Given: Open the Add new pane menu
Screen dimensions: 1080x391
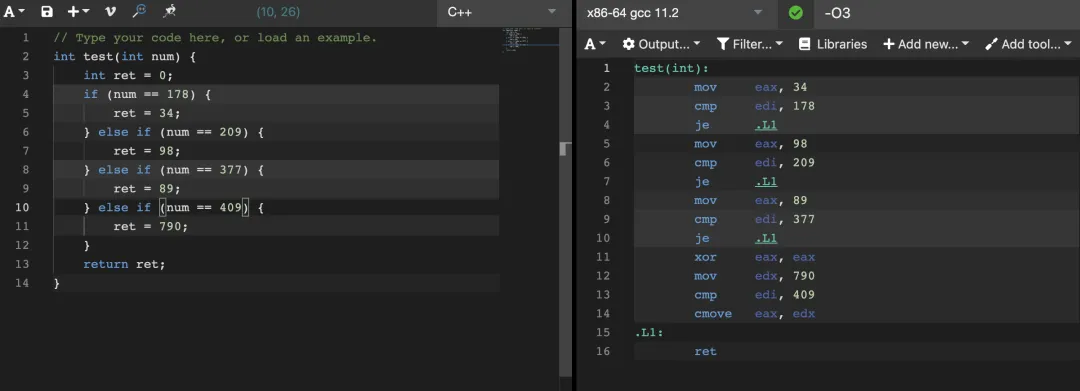Looking at the screenshot, I should point(926,44).
